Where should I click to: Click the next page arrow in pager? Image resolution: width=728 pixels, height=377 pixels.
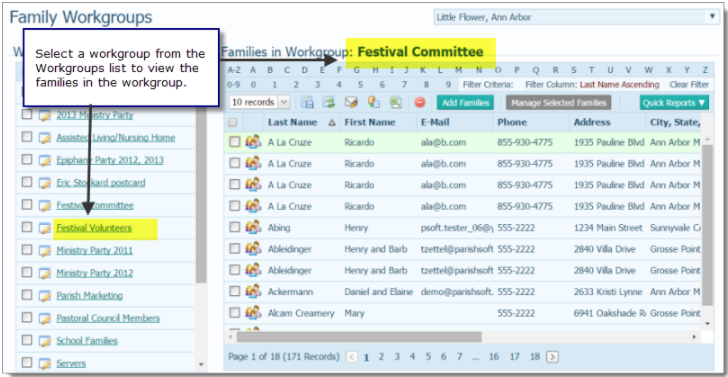(x=552, y=357)
